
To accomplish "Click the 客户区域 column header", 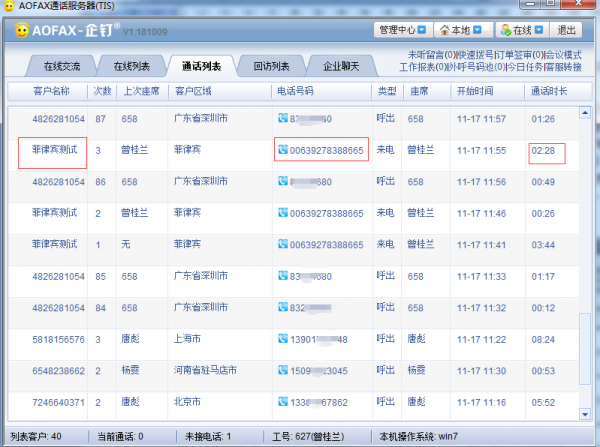I will (193, 91).
